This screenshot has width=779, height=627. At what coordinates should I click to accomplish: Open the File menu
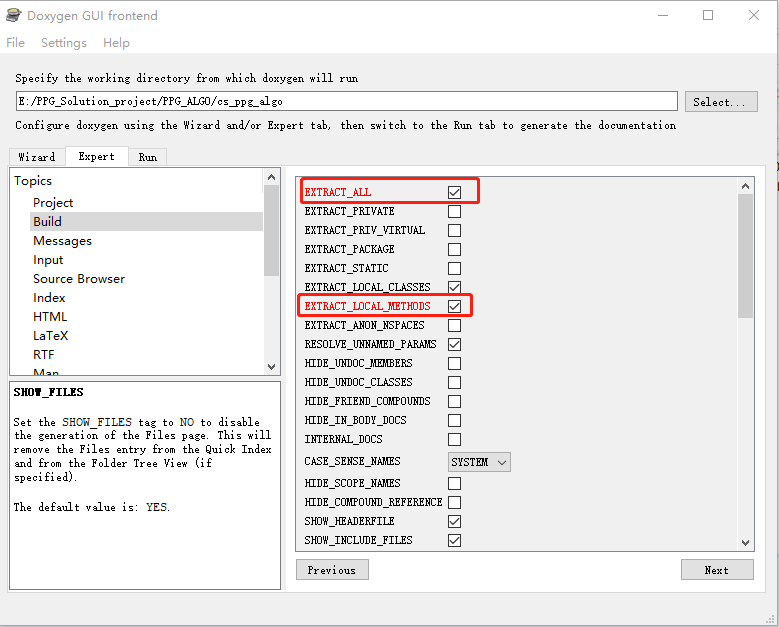tap(15, 43)
